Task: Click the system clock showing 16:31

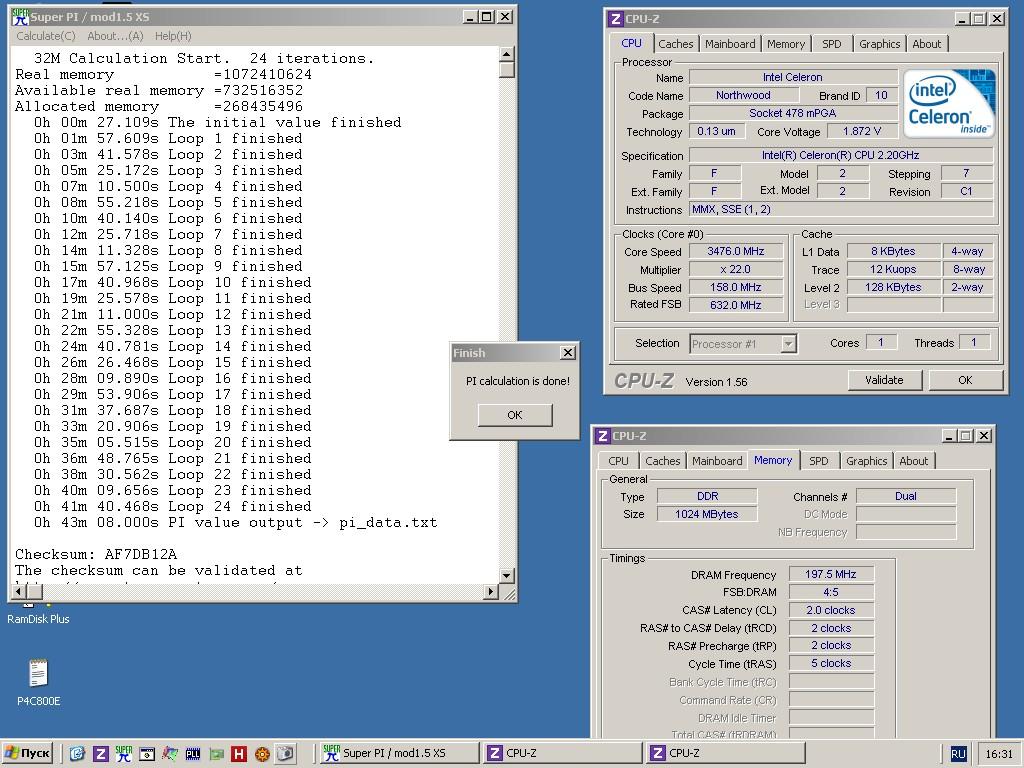Action: 999,754
